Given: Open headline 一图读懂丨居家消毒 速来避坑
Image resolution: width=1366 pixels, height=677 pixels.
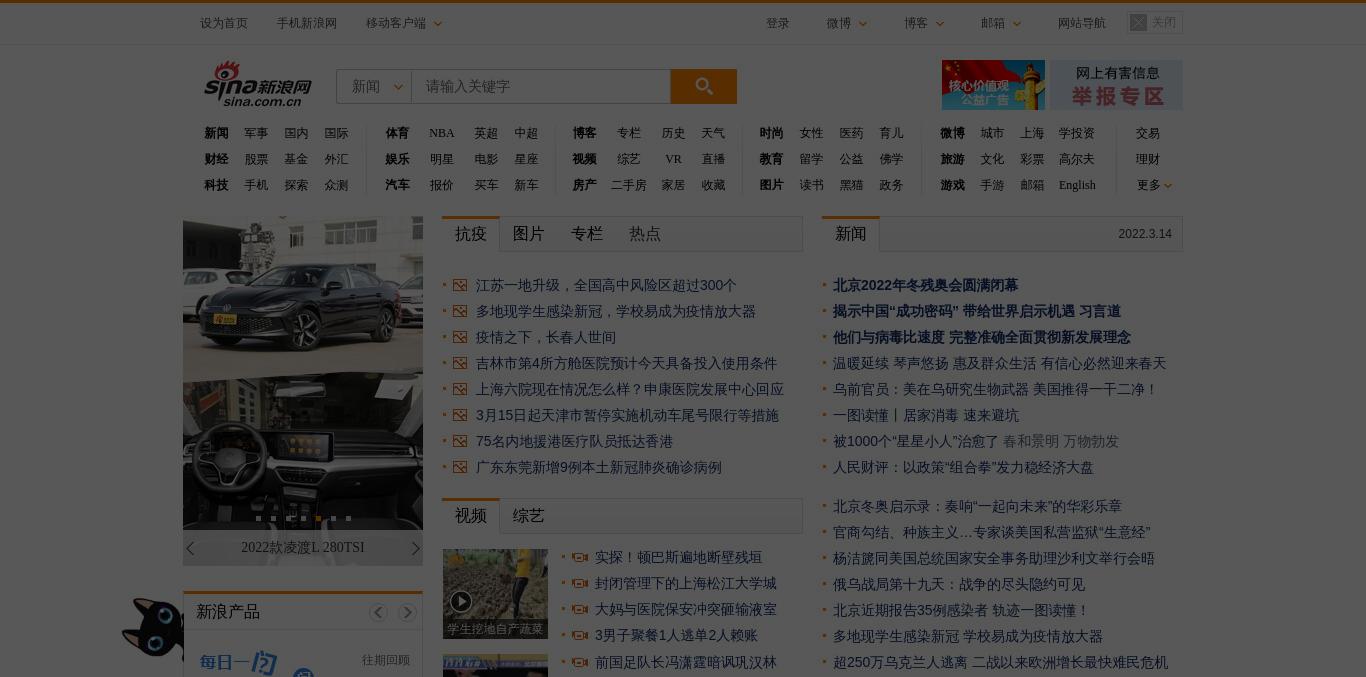Looking at the screenshot, I should pos(926,415).
